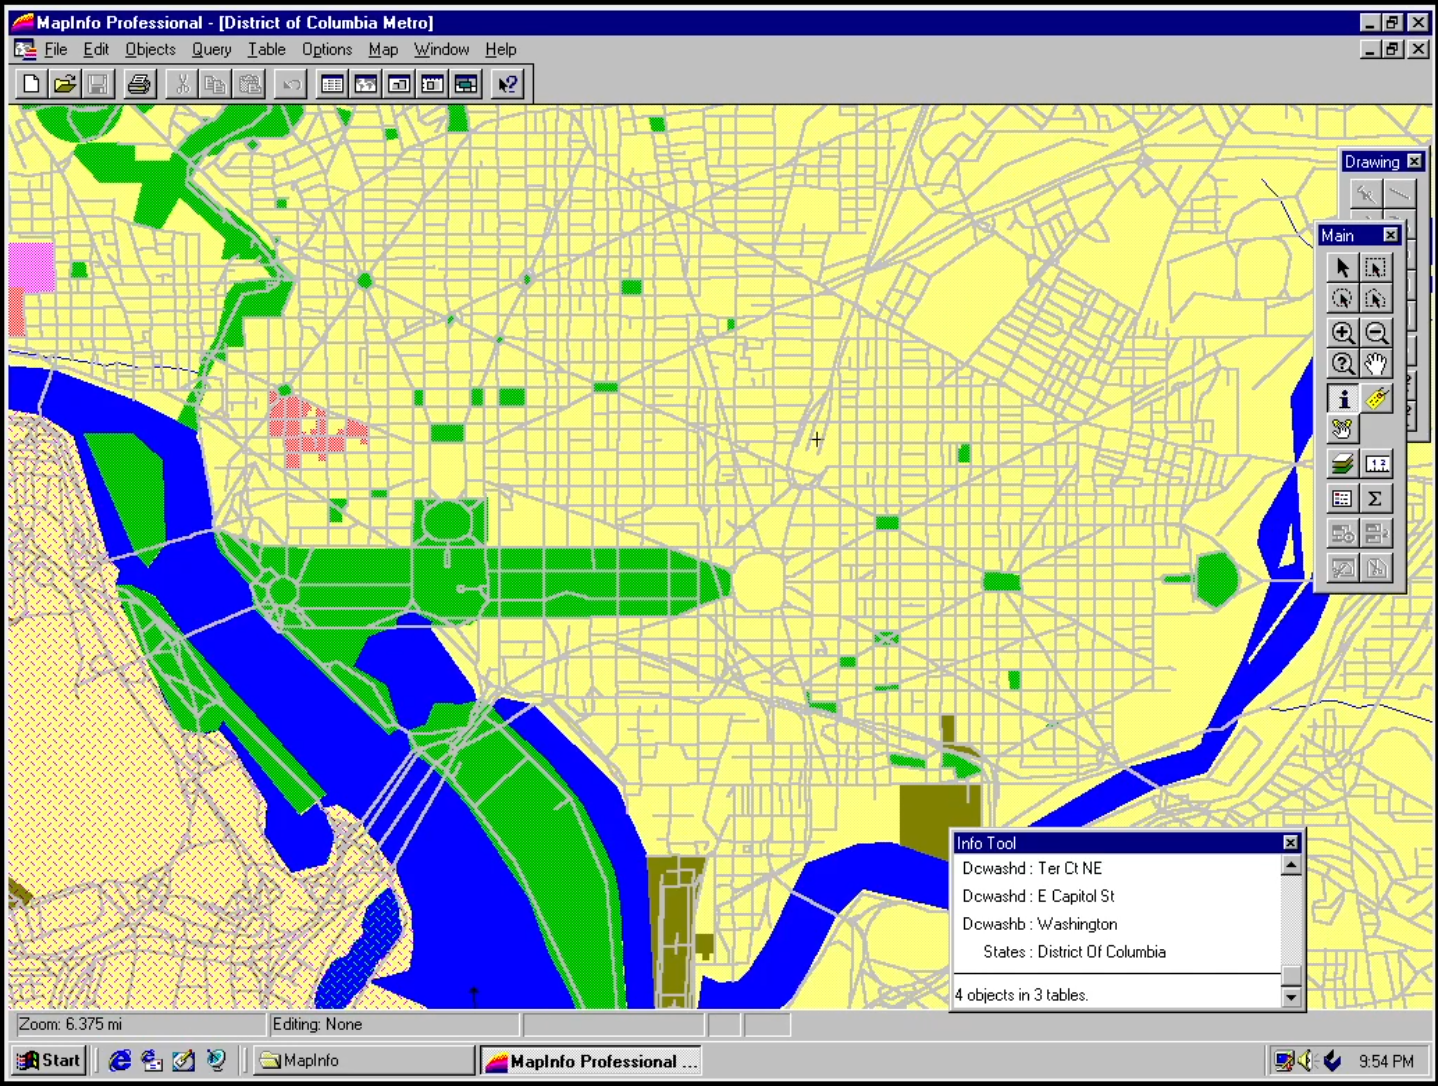The image size is (1438, 1086).
Task: Open the Table menu
Action: [x=266, y=49]
